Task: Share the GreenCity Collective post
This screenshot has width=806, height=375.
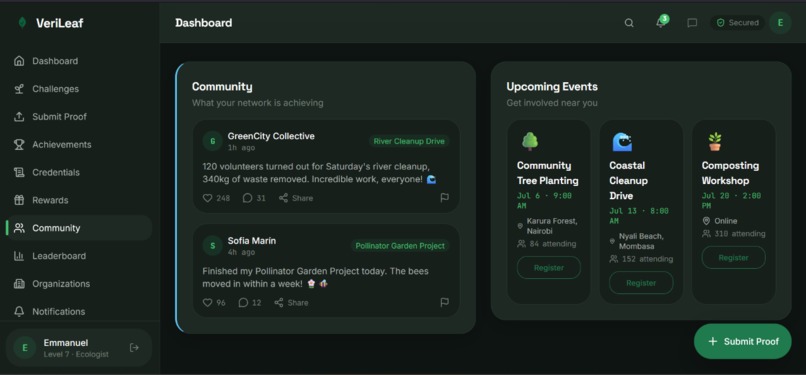Action: [x=296, y=198]
